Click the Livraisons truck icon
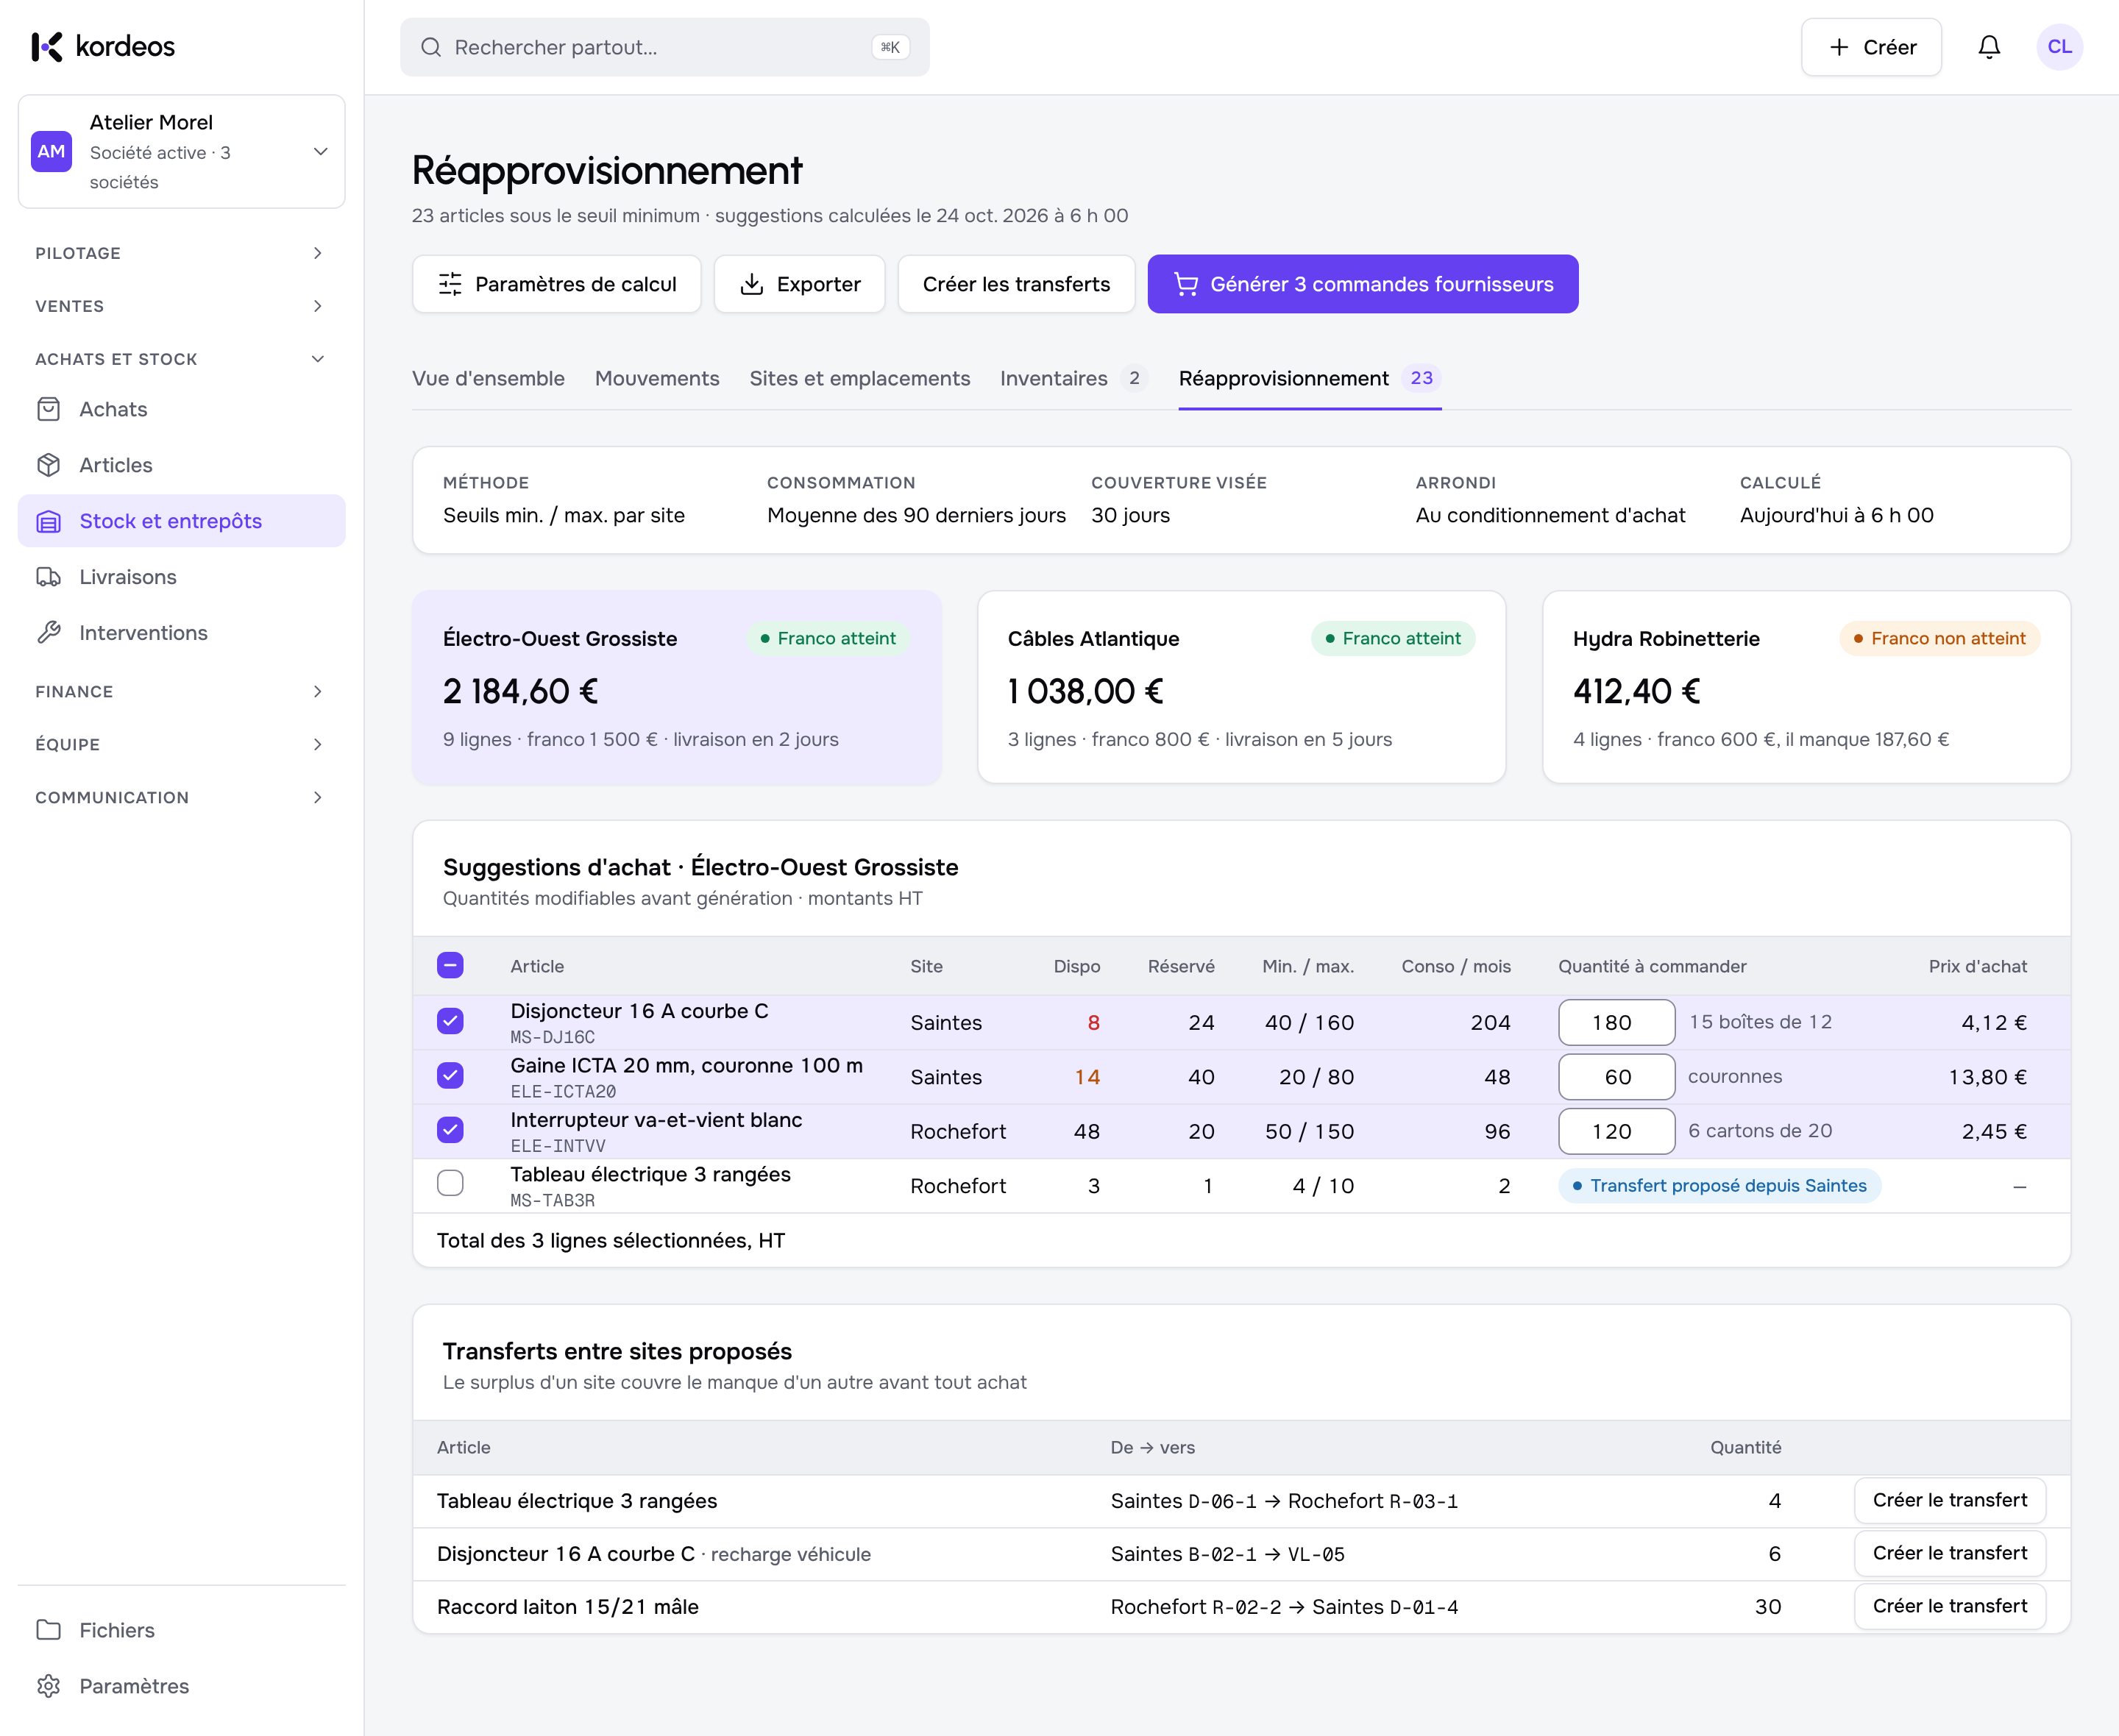Image resolution: width=2119 pixels, height=1736 pixels. (x=49, y=577)
